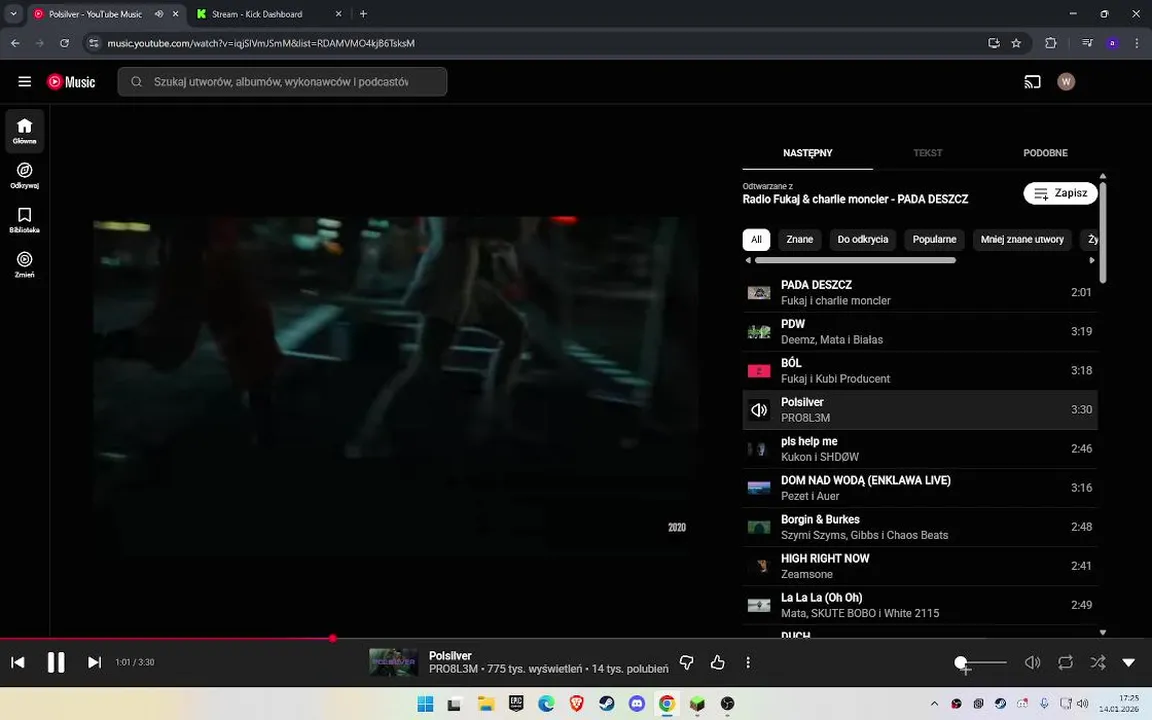Select the now-playing Polsilver queue row
This screenshot has width=1152, height=720.
(x=920, y=409)
